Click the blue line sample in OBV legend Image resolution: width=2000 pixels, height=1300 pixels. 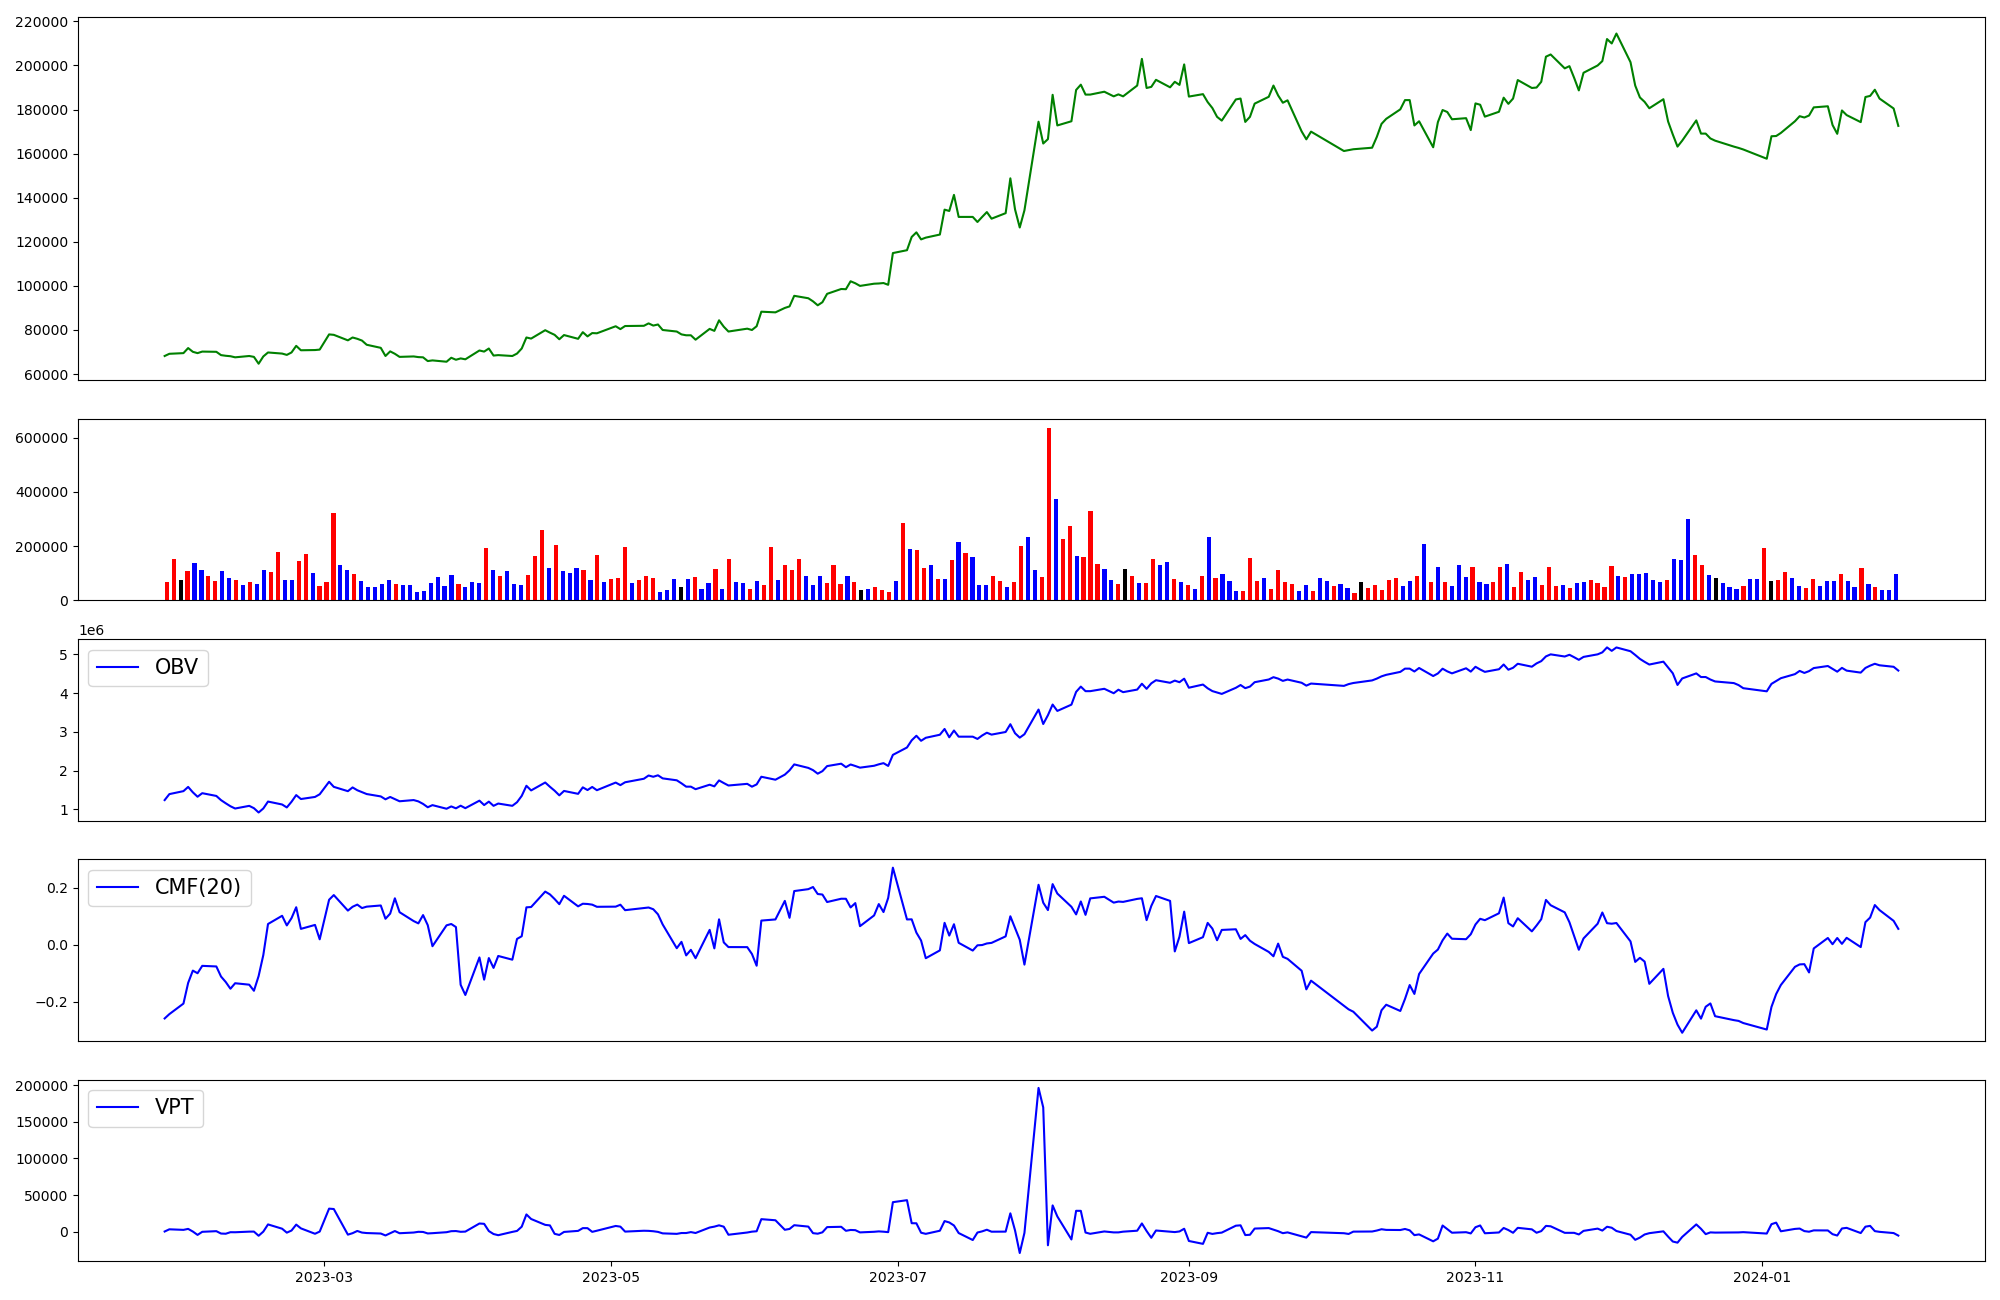click(x=117, y=668)
